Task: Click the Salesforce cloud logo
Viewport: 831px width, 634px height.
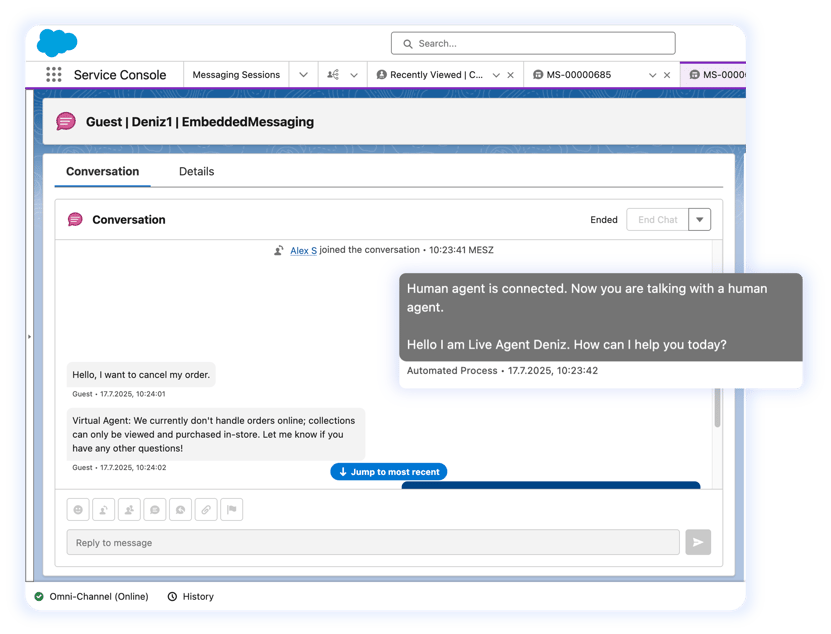Action: click(57, 43)
